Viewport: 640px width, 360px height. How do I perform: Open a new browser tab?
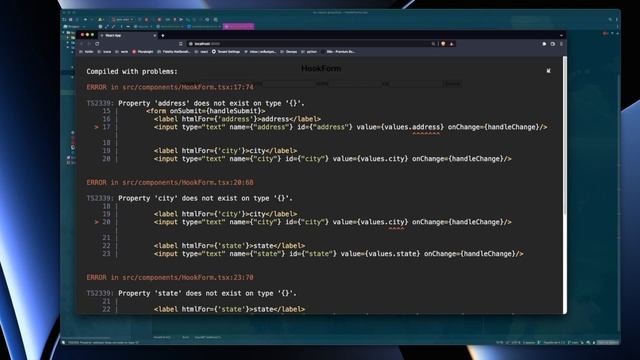coord(163,36)
